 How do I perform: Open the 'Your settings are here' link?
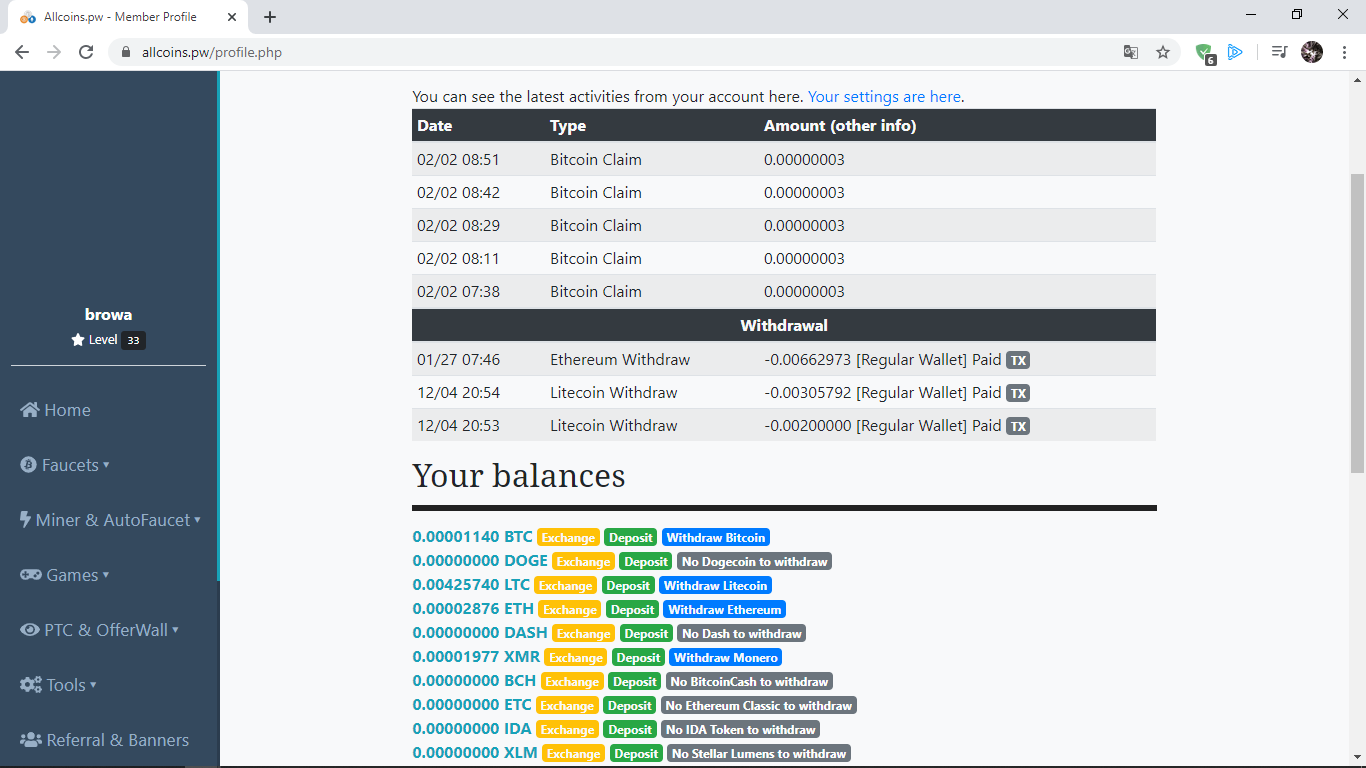coord(884,97)
